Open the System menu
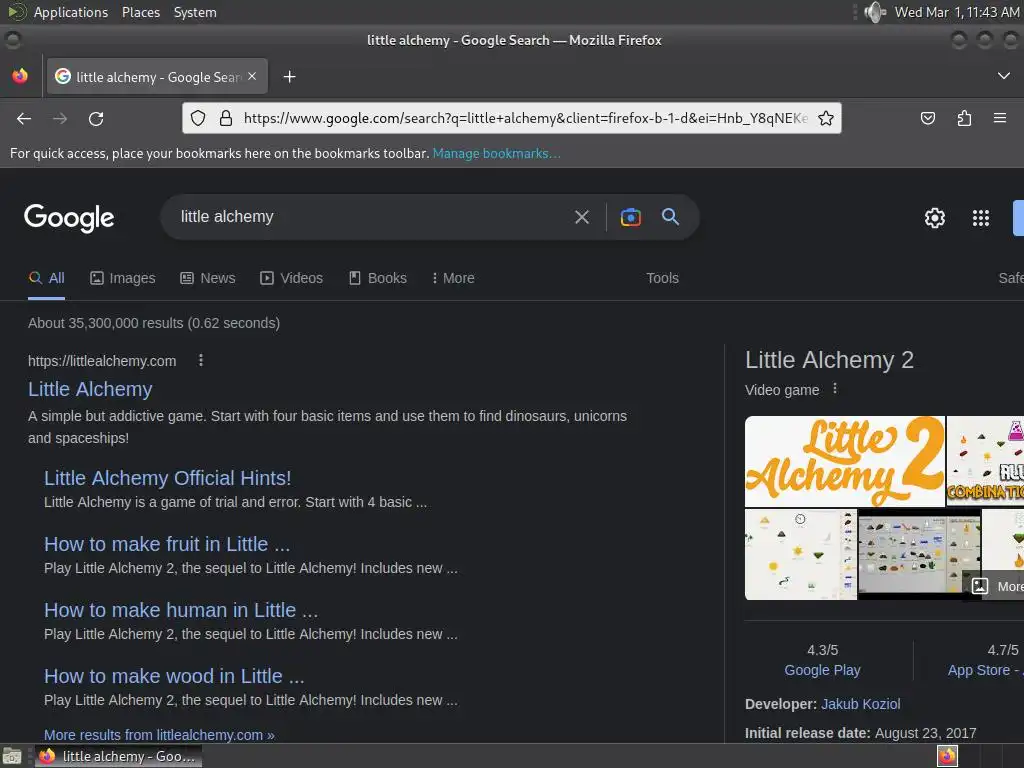Viewport: 1024px width, 768px height. [195, 12]
